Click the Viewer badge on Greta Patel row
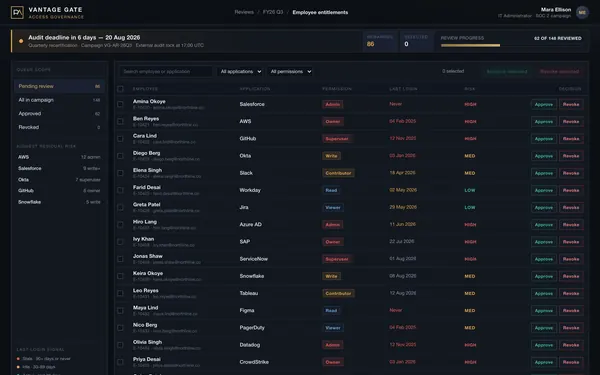This screenshot has width=600, height=375. point(333,208)
